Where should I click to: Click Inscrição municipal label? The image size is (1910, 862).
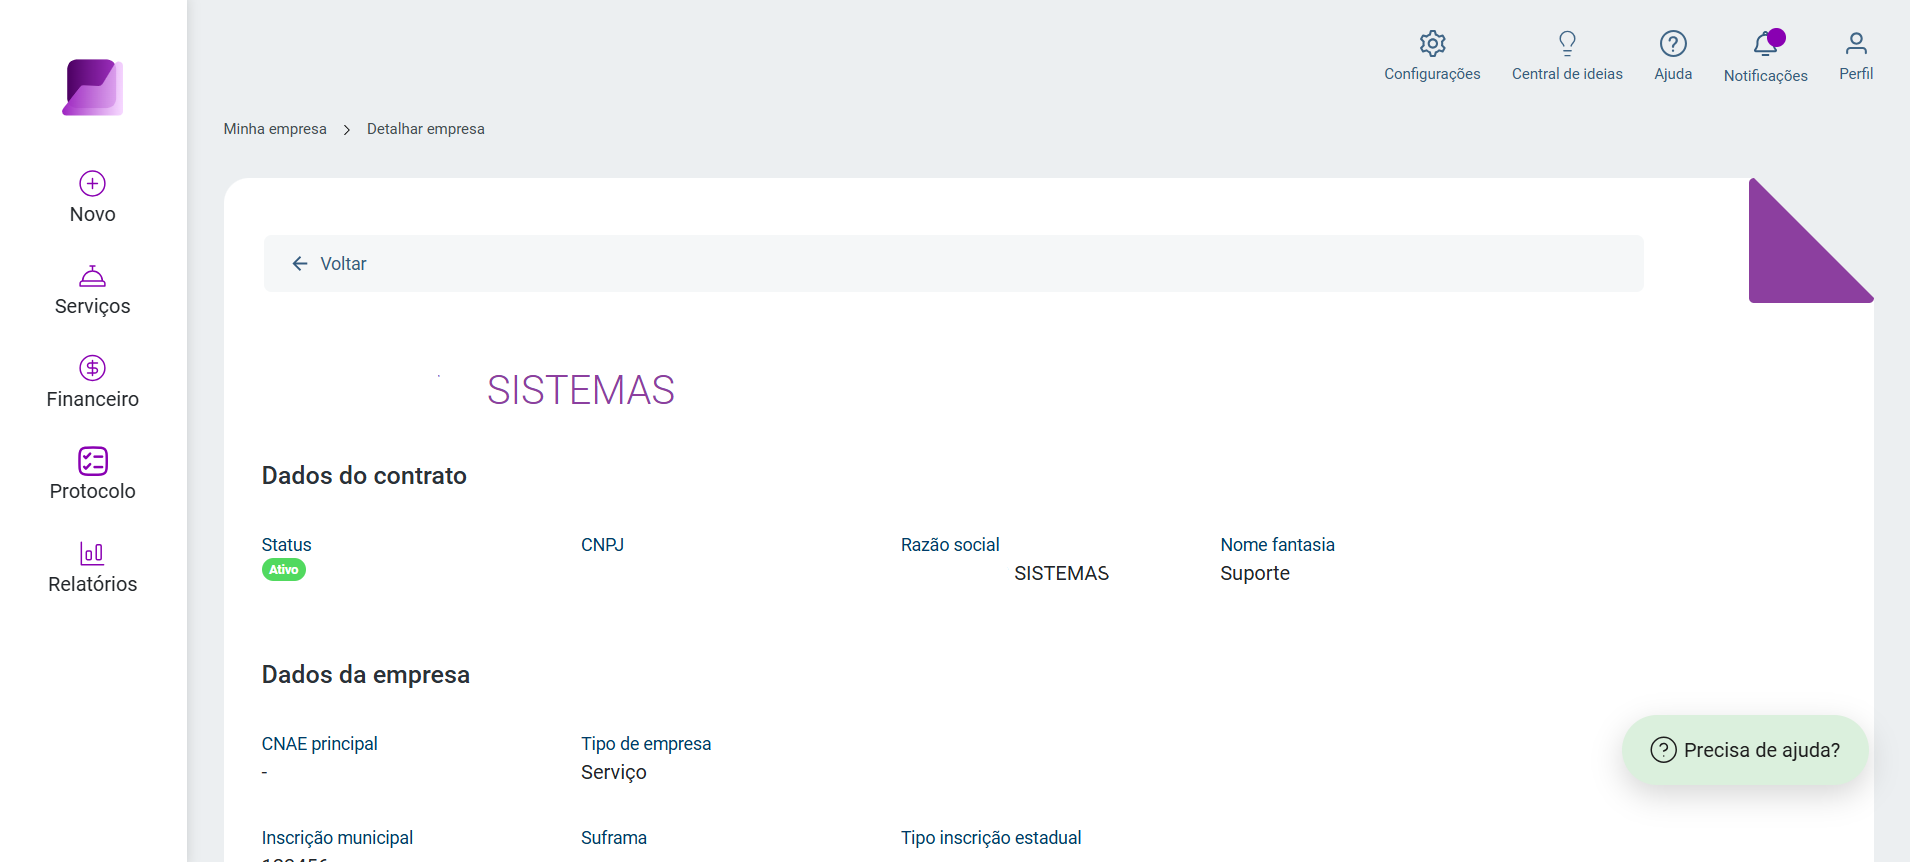(x=337, y=838)
